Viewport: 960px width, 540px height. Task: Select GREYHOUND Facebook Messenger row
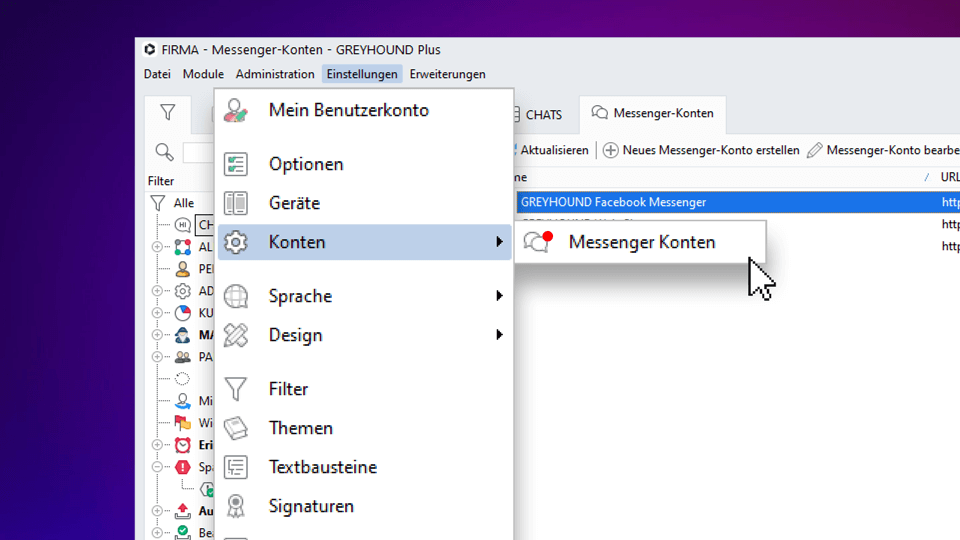click(x=738, y=202)
